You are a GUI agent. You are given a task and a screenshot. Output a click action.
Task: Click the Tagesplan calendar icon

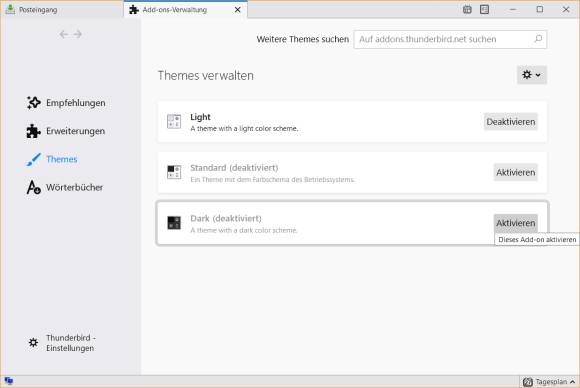point(528,382)
